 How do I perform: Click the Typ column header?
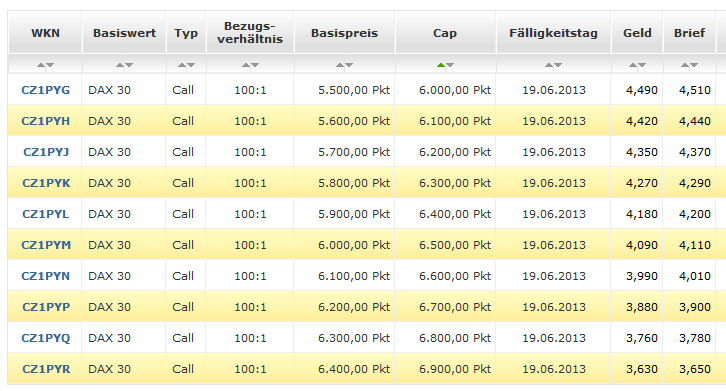pos(186,33)
